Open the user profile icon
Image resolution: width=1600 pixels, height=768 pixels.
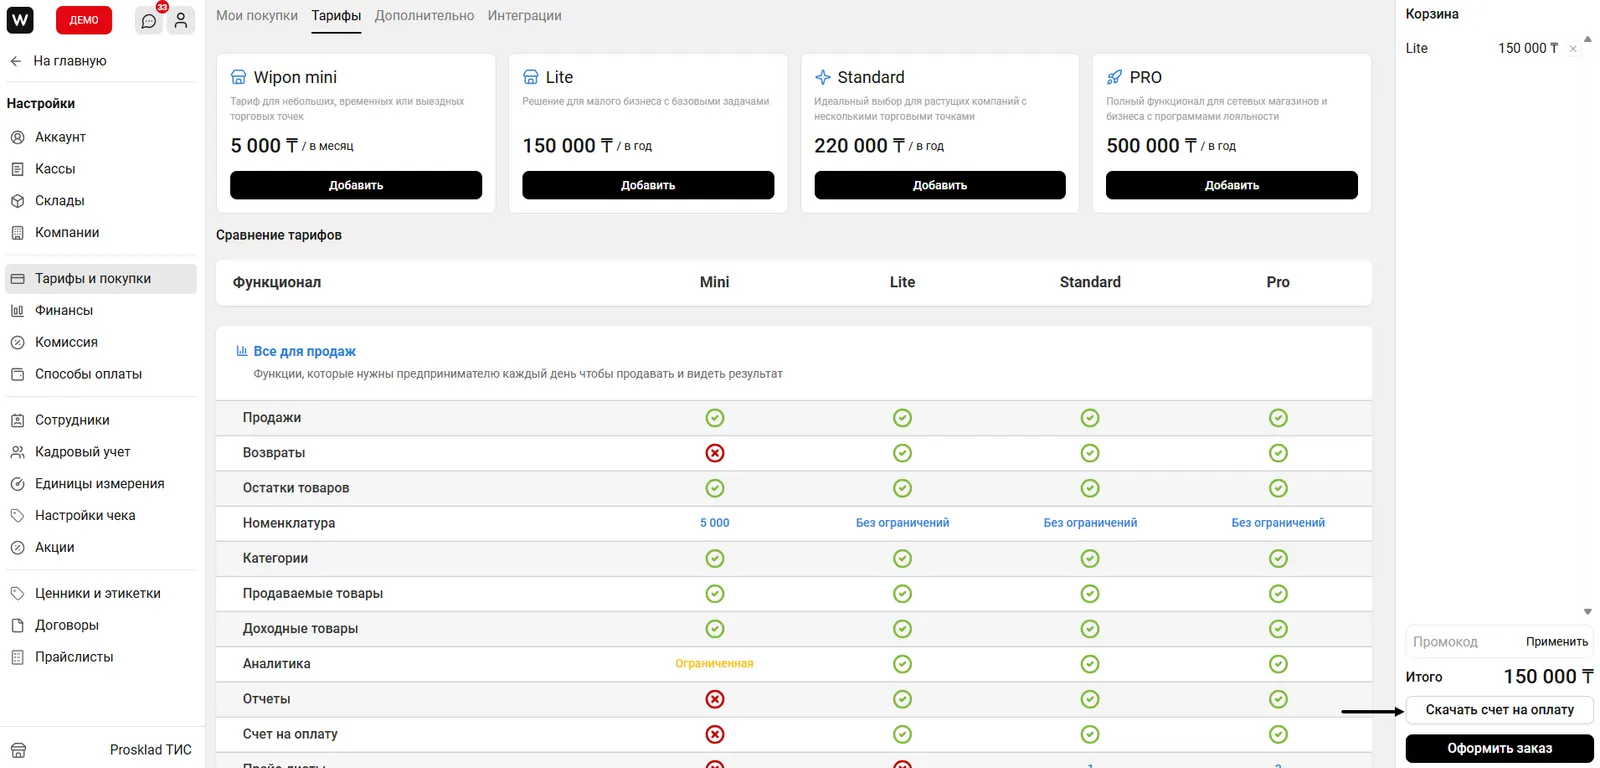coord(181,21)
